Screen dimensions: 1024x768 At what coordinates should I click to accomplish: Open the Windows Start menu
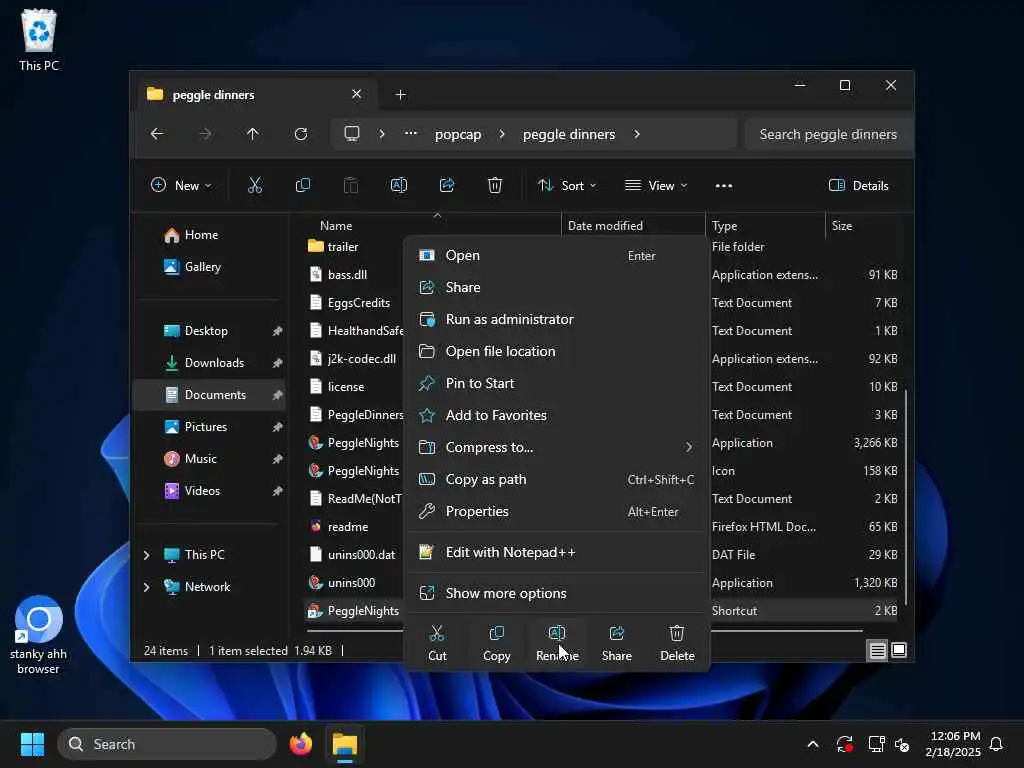[32, 744]
